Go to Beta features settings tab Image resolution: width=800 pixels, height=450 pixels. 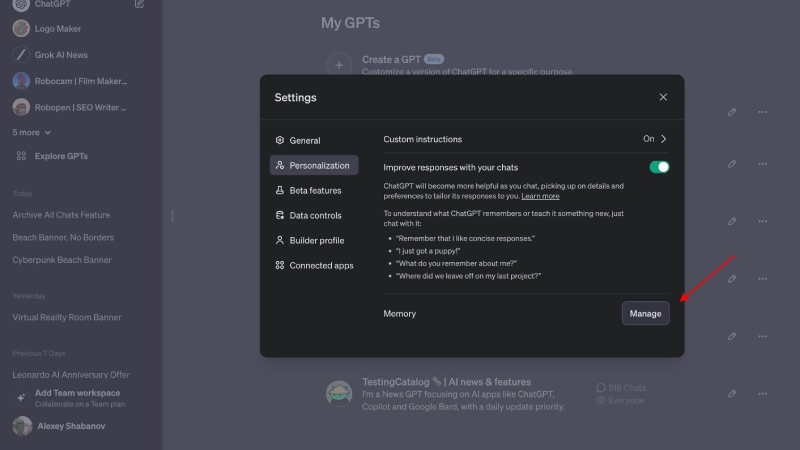(x=314, y=190)
